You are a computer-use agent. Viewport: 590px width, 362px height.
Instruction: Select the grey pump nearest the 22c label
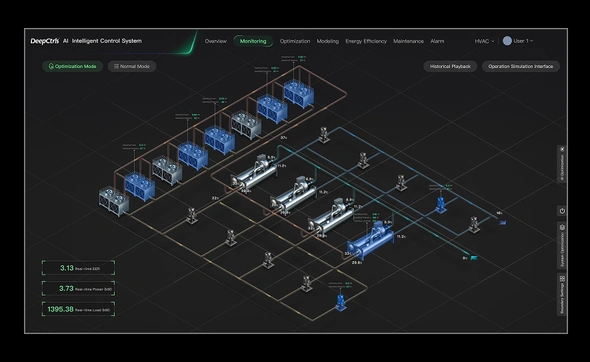(x=192, y=216)
